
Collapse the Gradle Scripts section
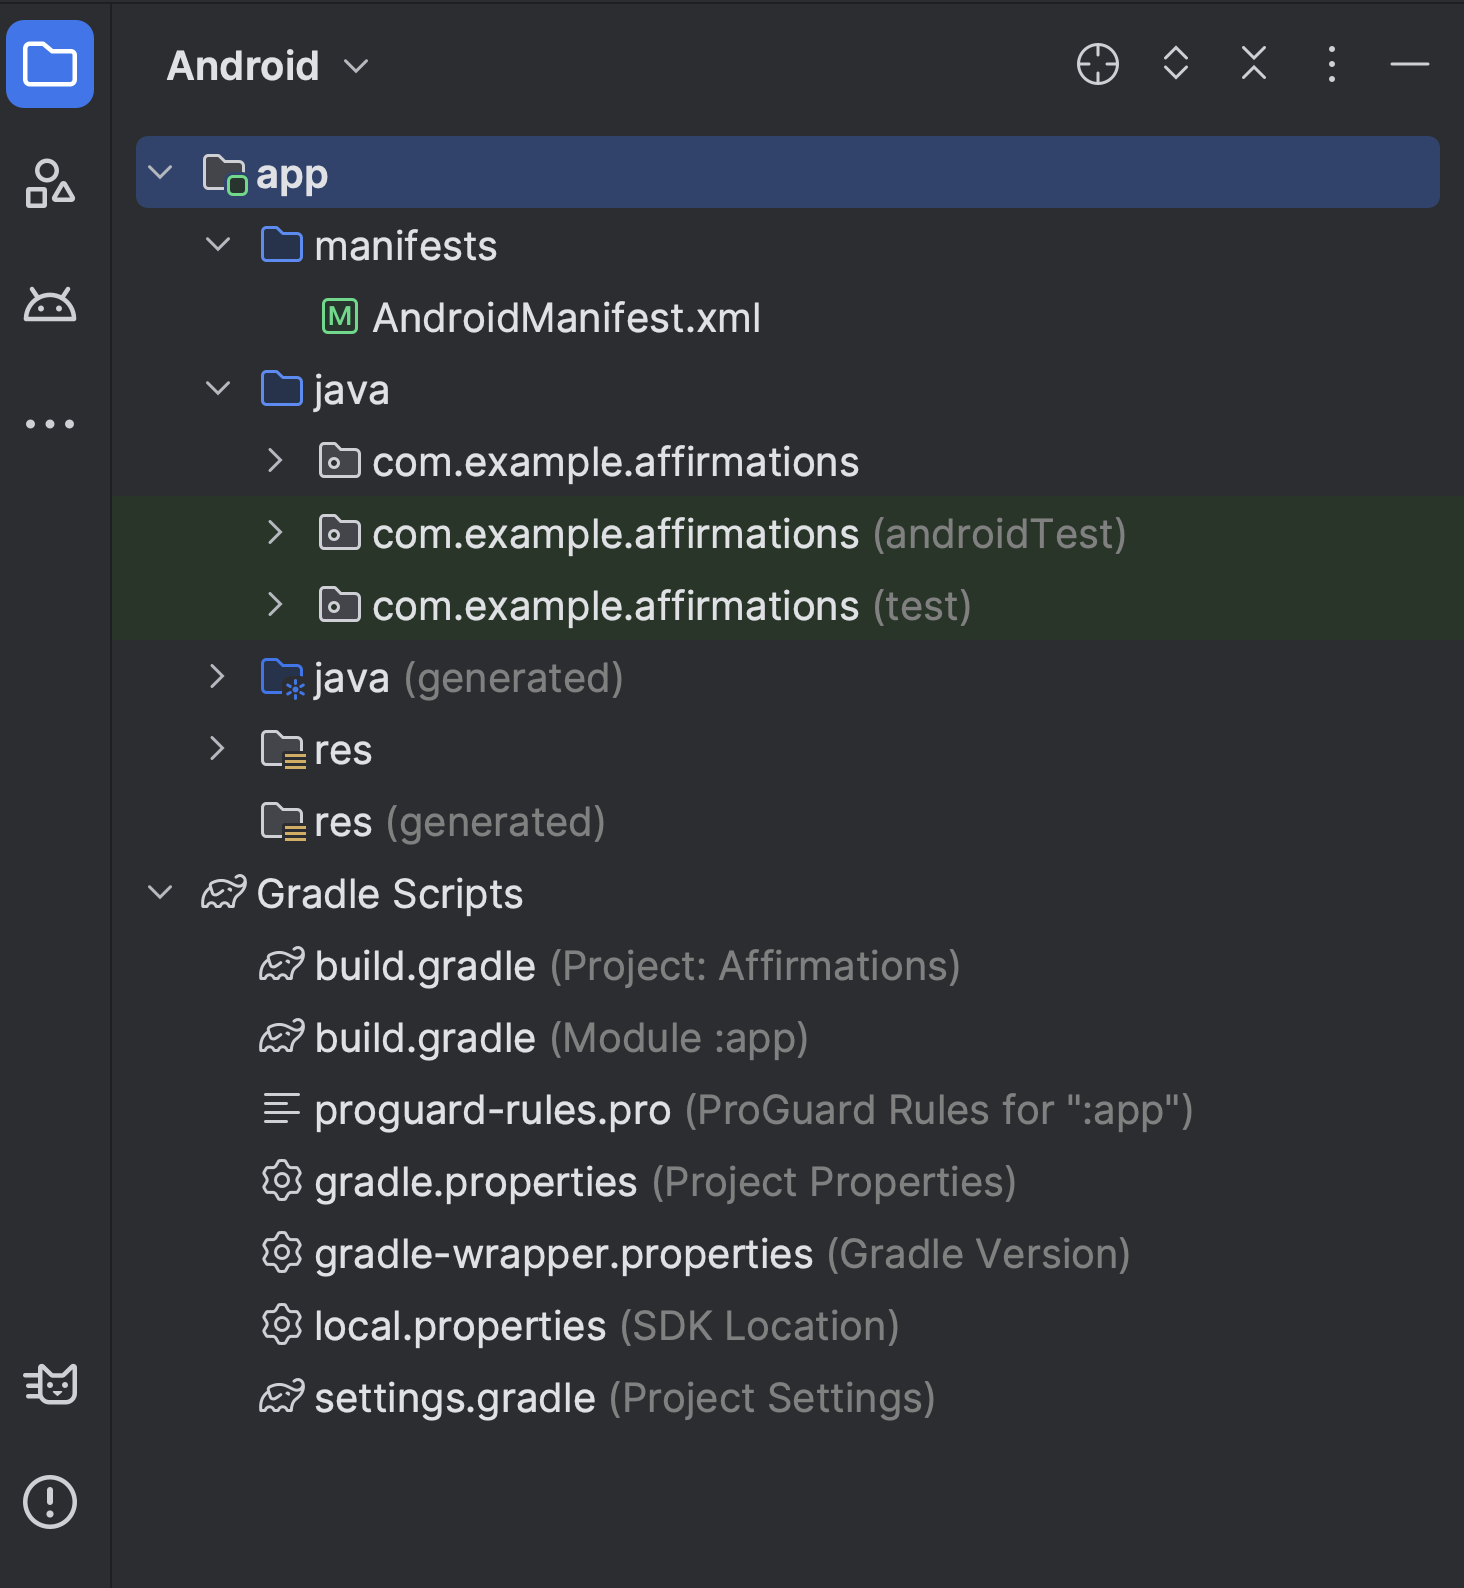(x=160, y=893)
